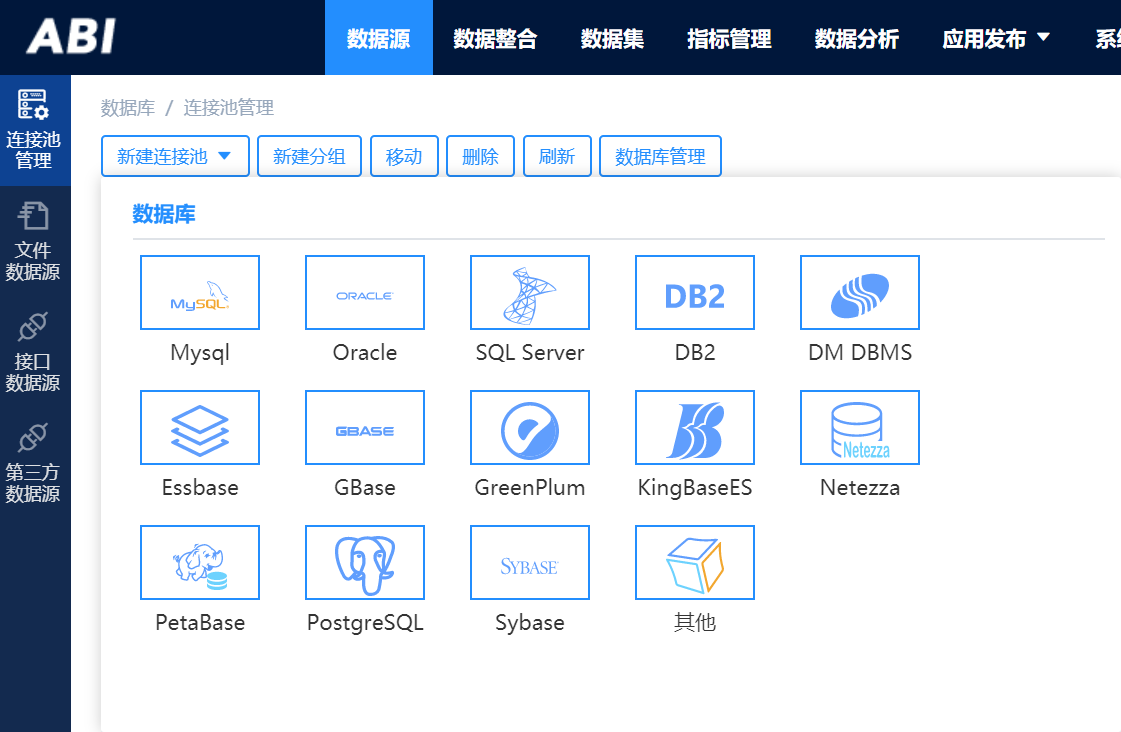Image resolution: width=1121 pixels, height=732 pixels.
Task: Click the 其他 text label
Action: coord(695,623)
